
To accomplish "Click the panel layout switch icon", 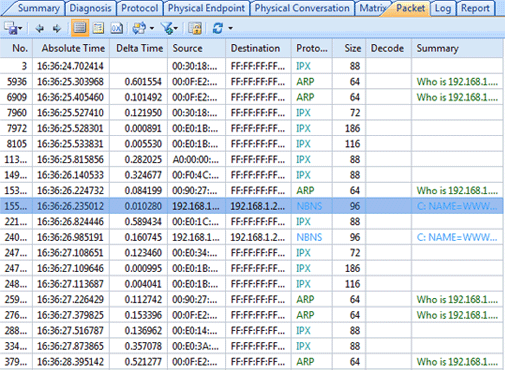I will pos(139,28).
